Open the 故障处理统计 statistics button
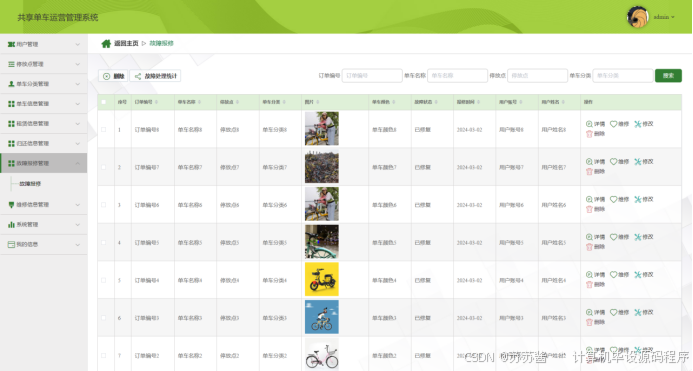The width and height of the screenshot is (693, 371). pos(156,76)
